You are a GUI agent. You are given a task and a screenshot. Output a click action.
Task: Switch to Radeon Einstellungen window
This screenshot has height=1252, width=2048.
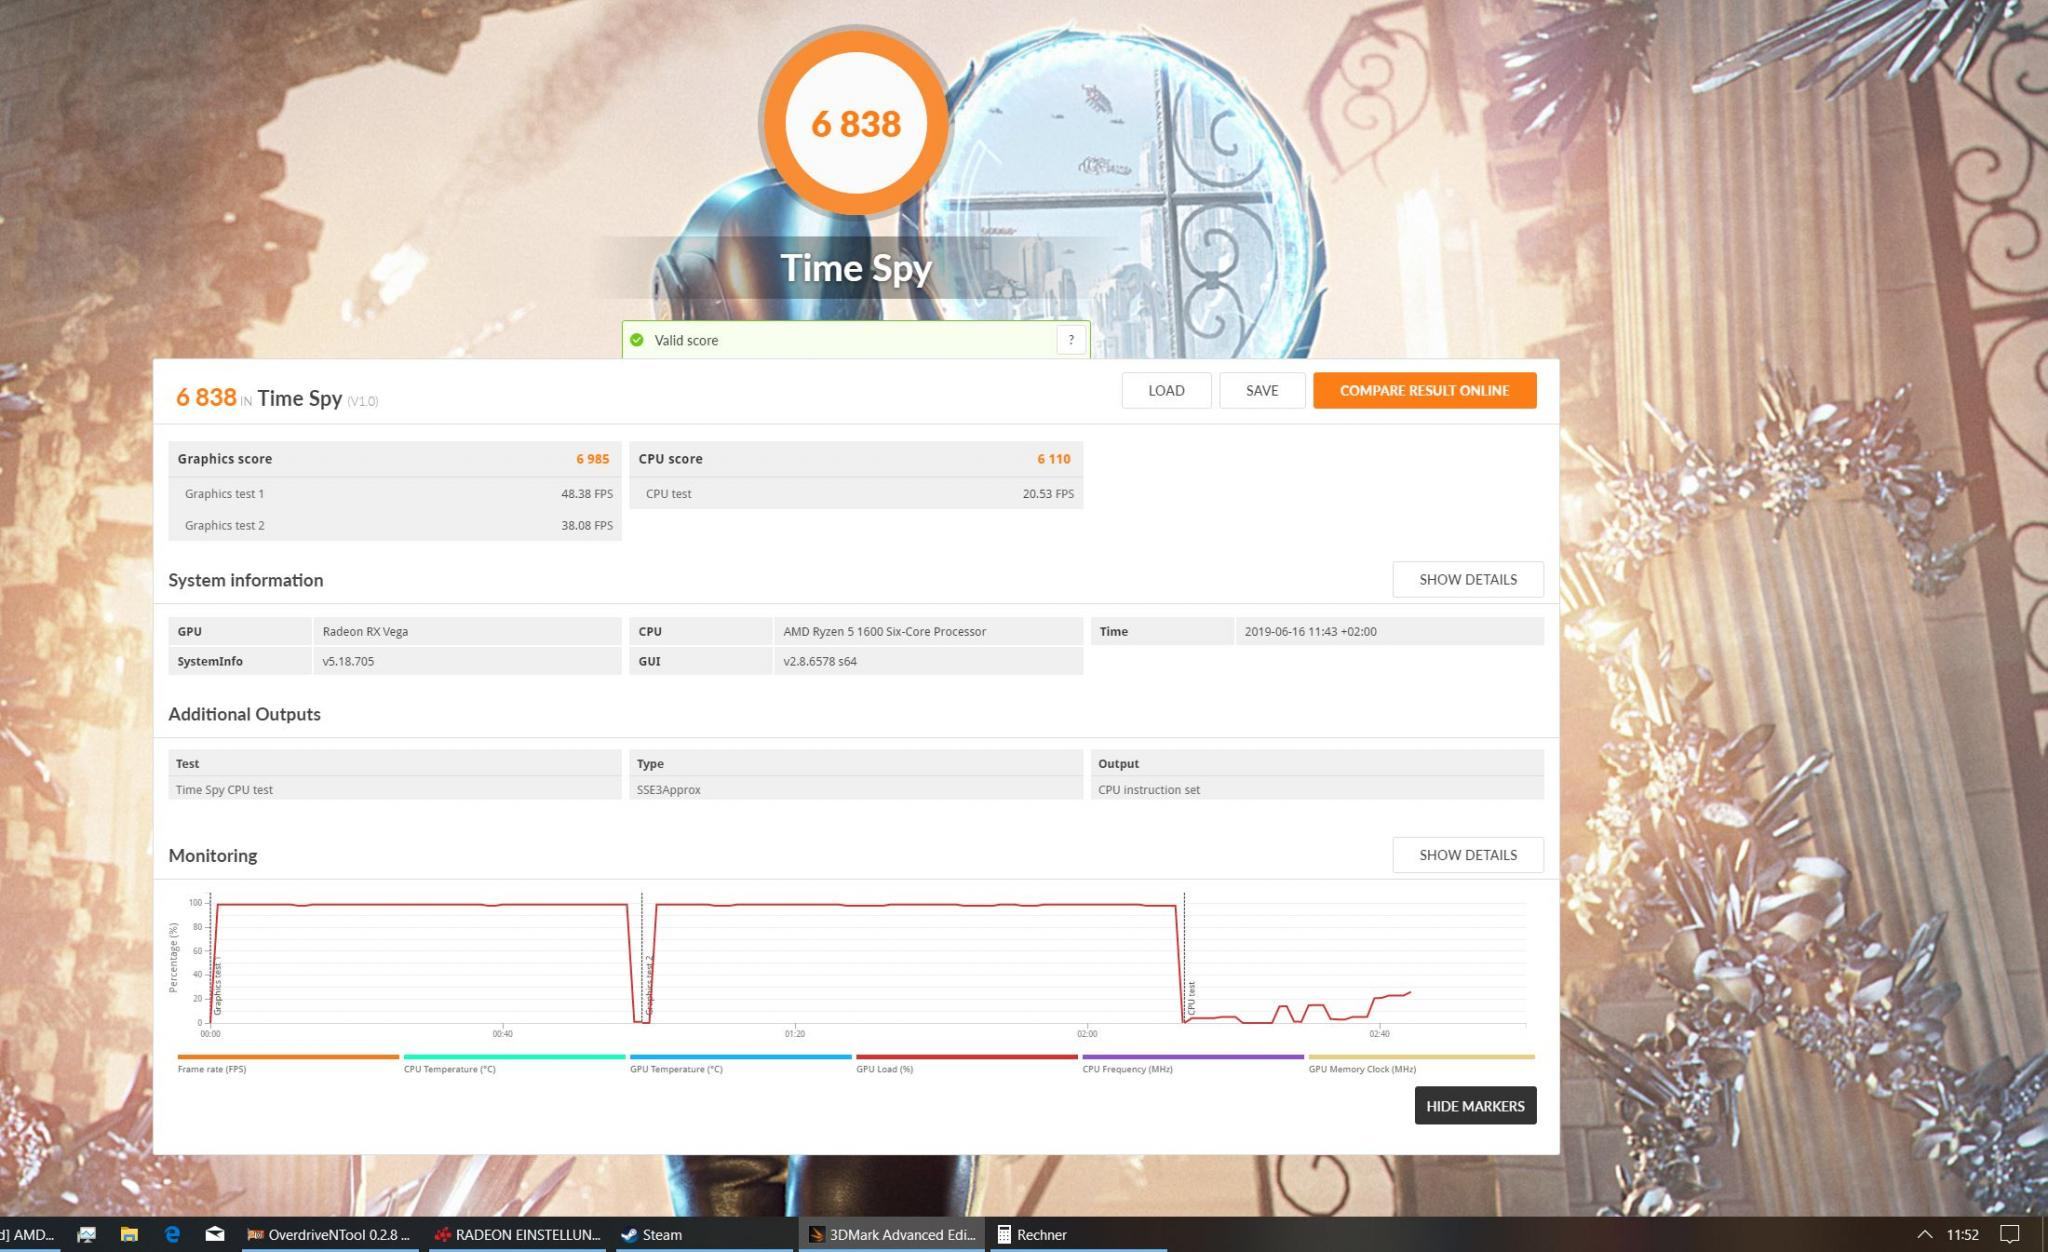click(517, 1234)
